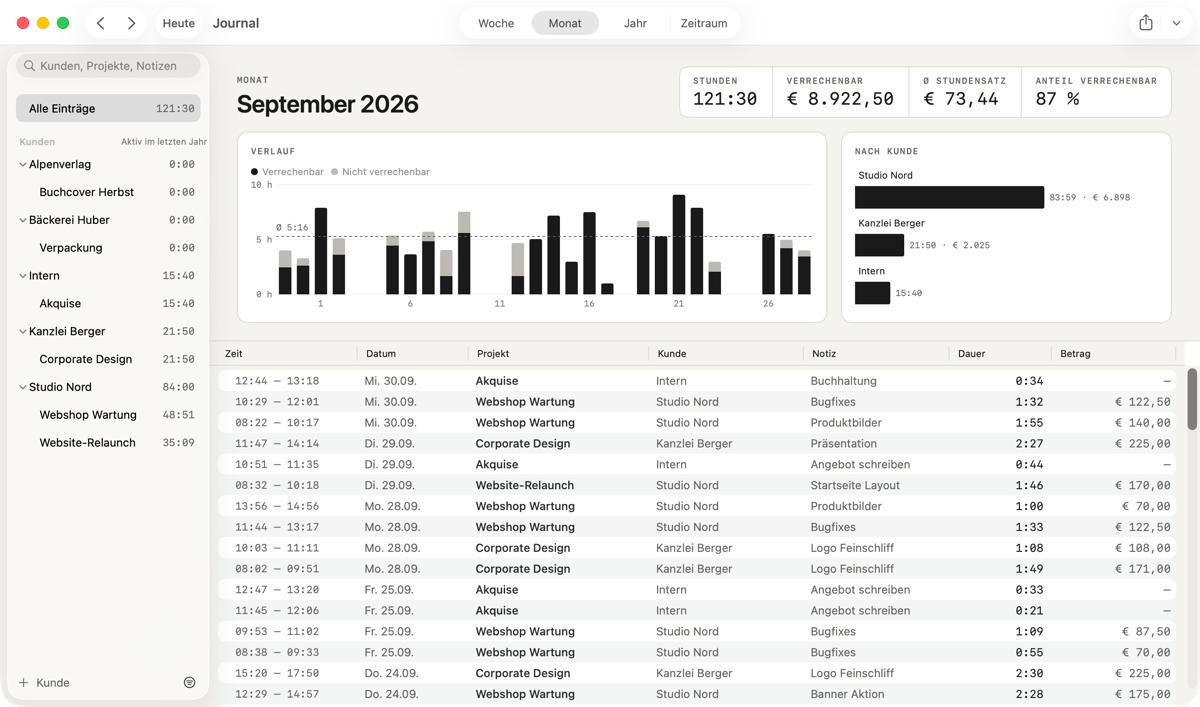
Task: Click the magnifier icon in search
Action: (30, 66)
